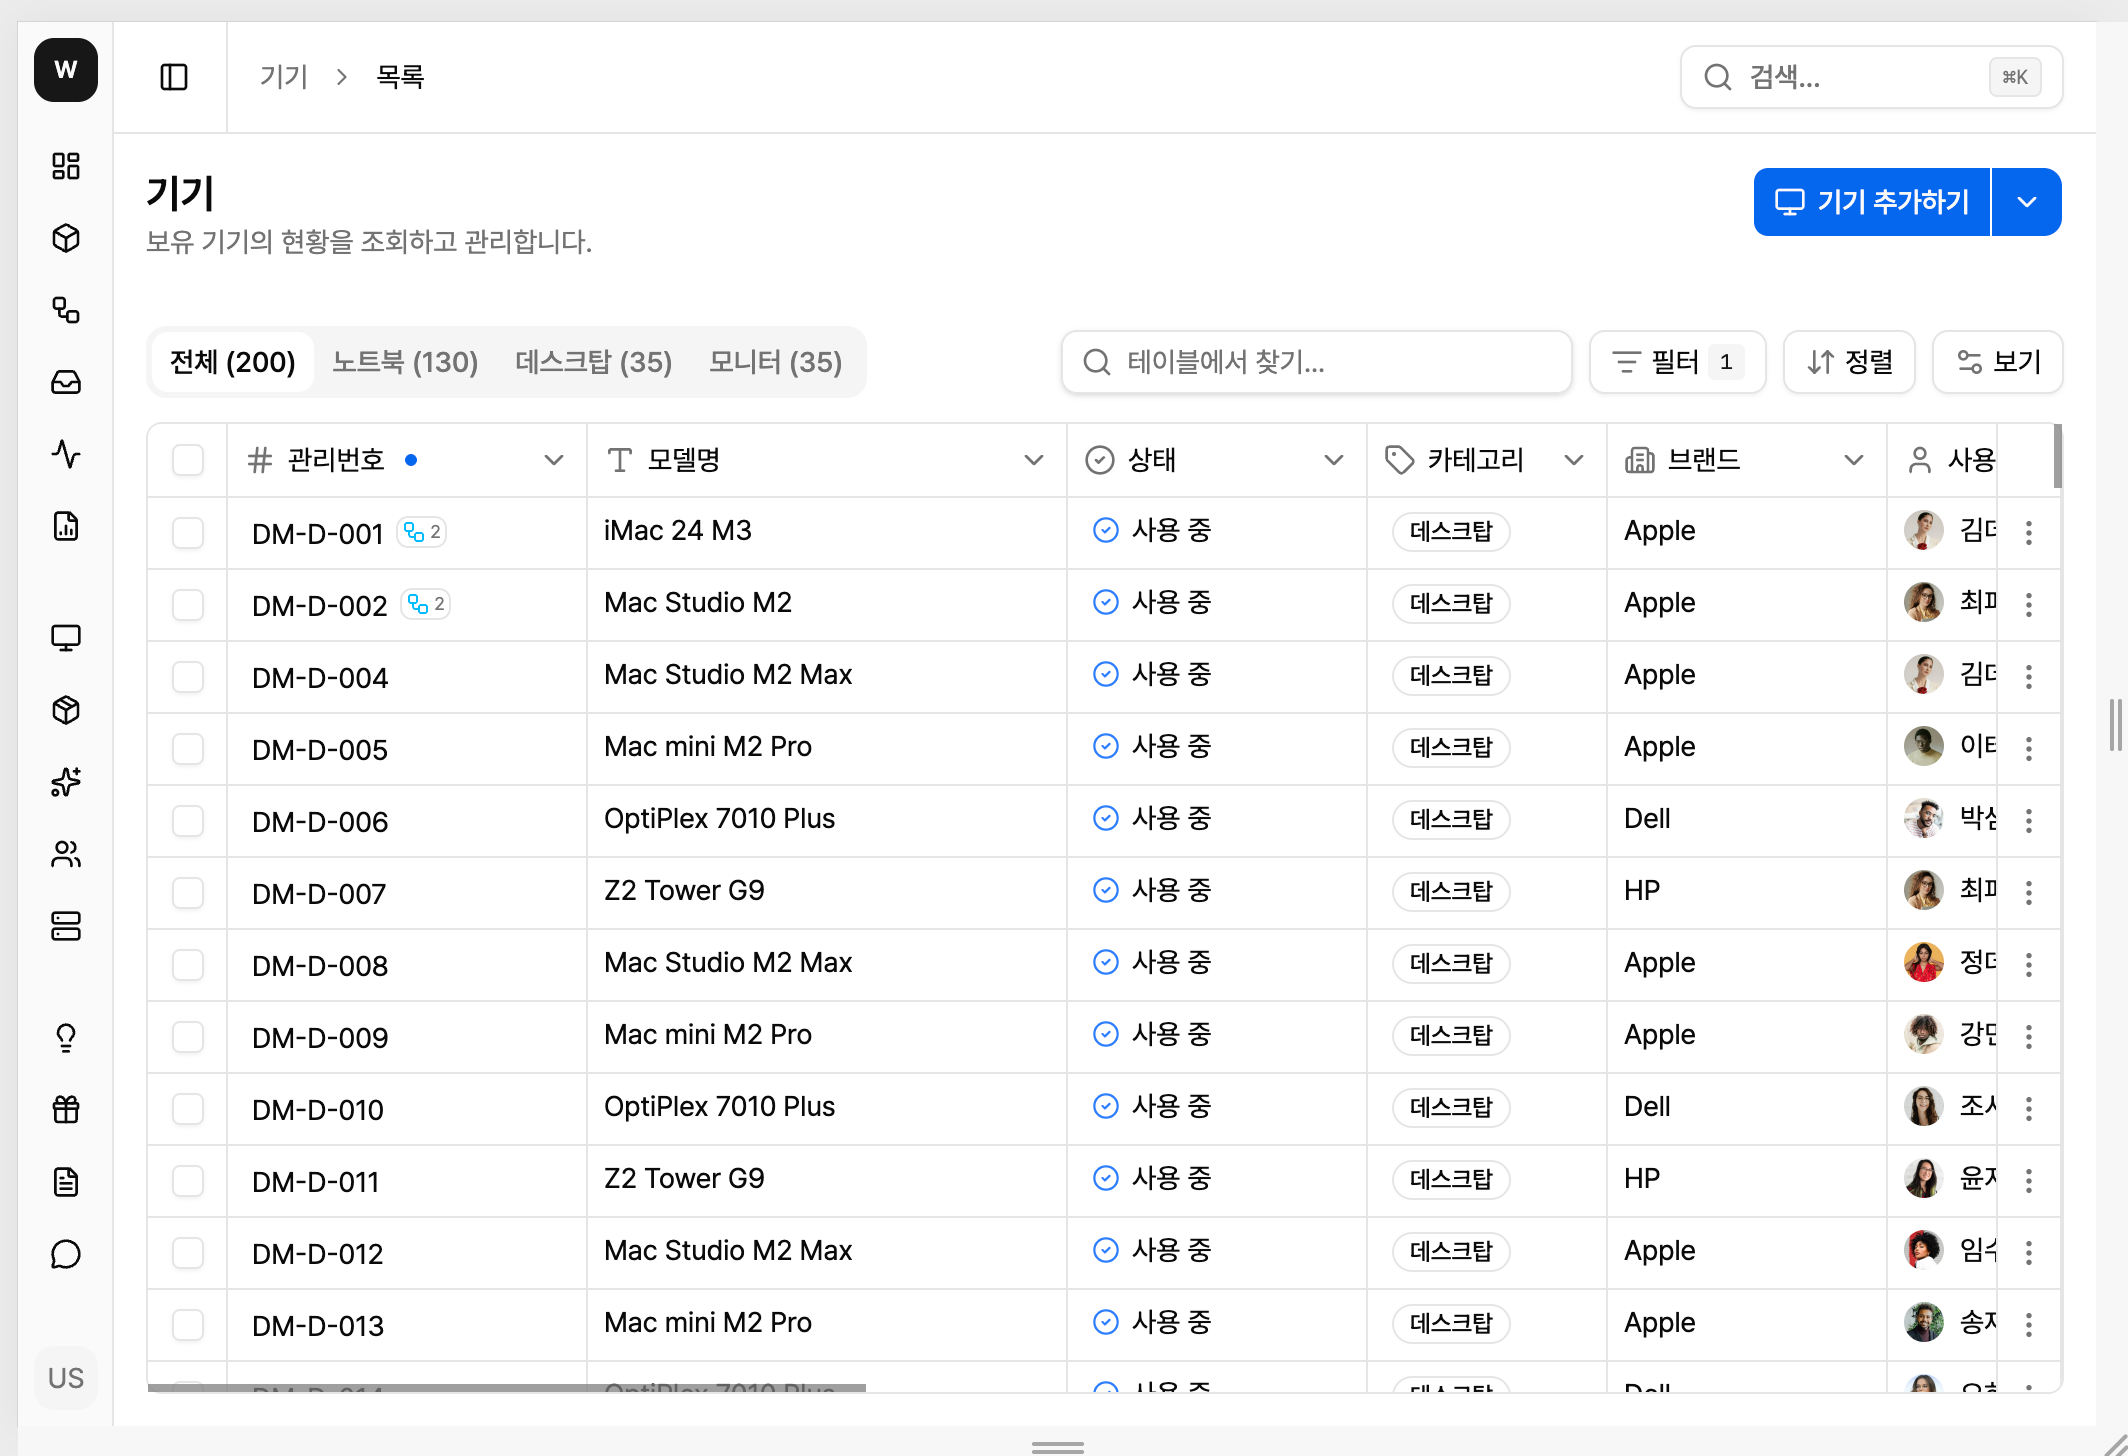Viewport: 2128px width, 1456px height.
Task: Open the report chart file icon
Action: [66, 526]
